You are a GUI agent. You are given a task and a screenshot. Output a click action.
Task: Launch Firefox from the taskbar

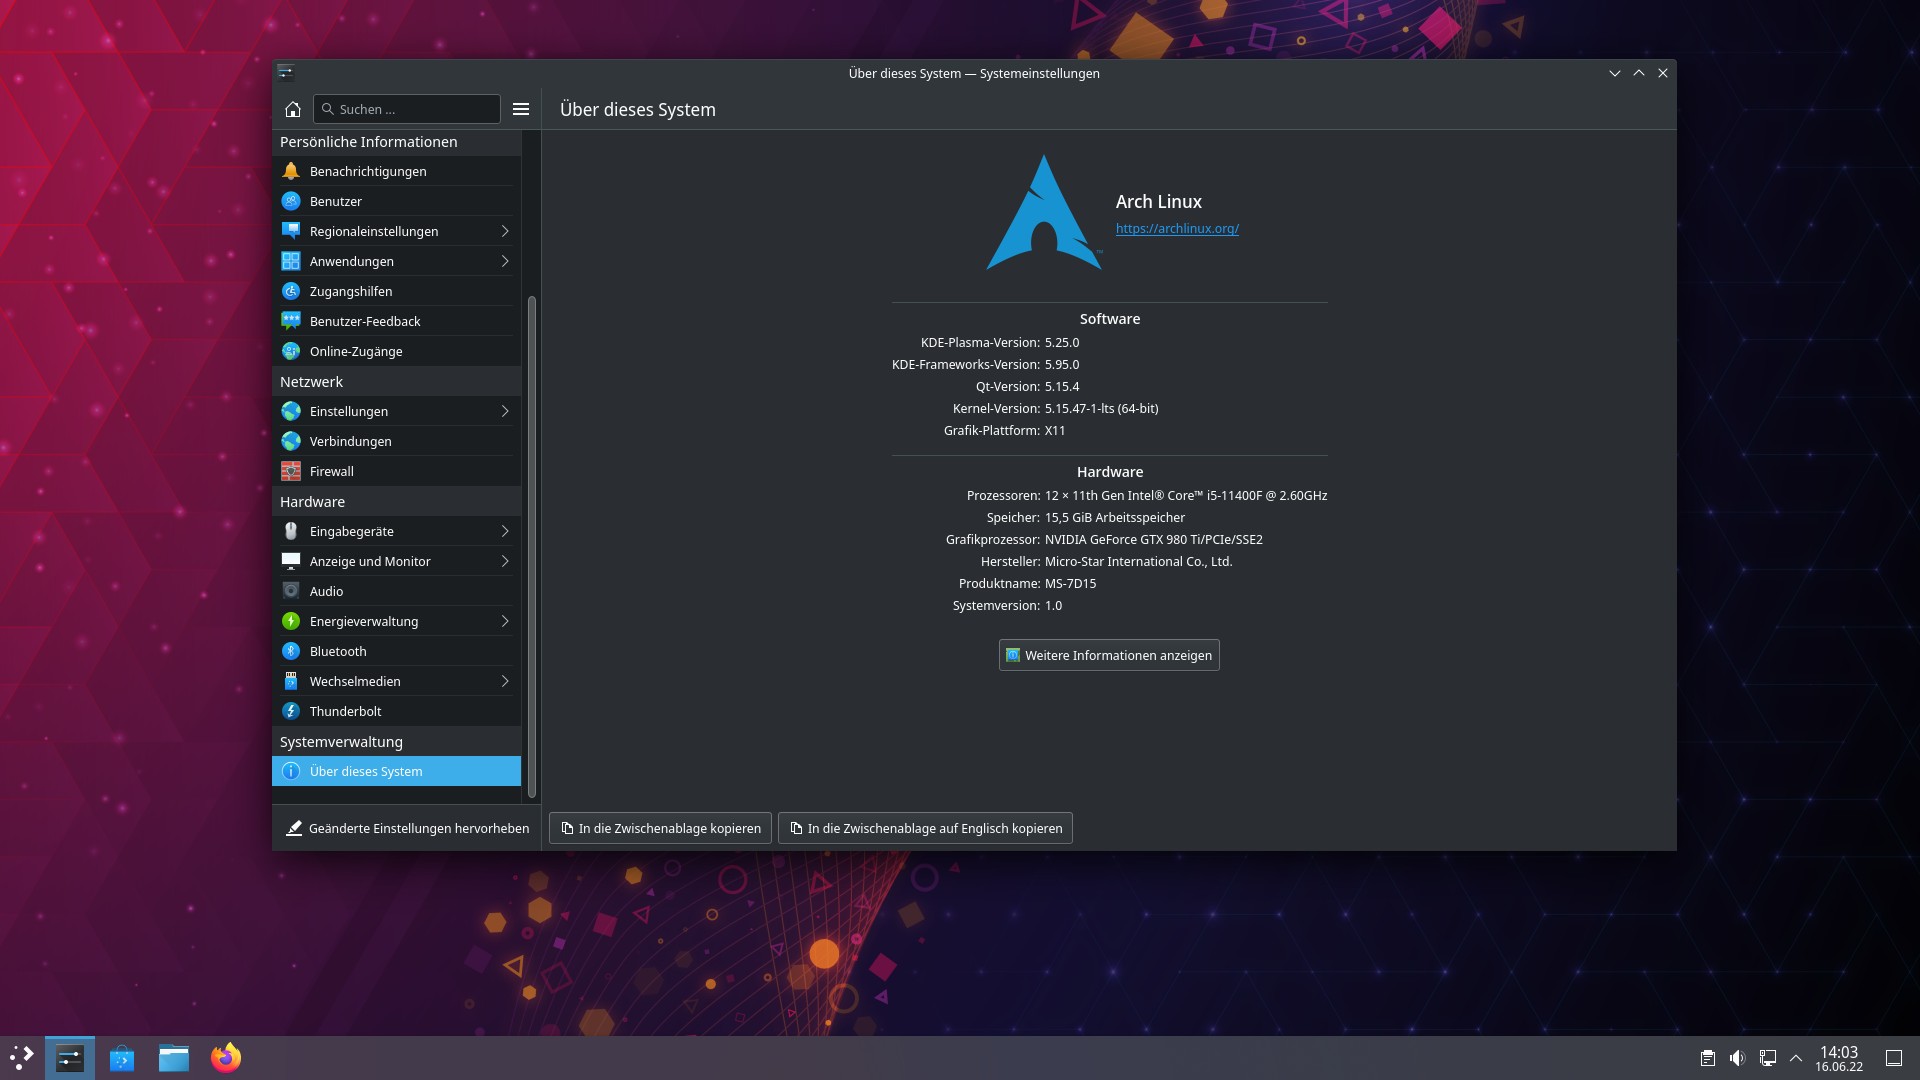(x=226, y=1058)
